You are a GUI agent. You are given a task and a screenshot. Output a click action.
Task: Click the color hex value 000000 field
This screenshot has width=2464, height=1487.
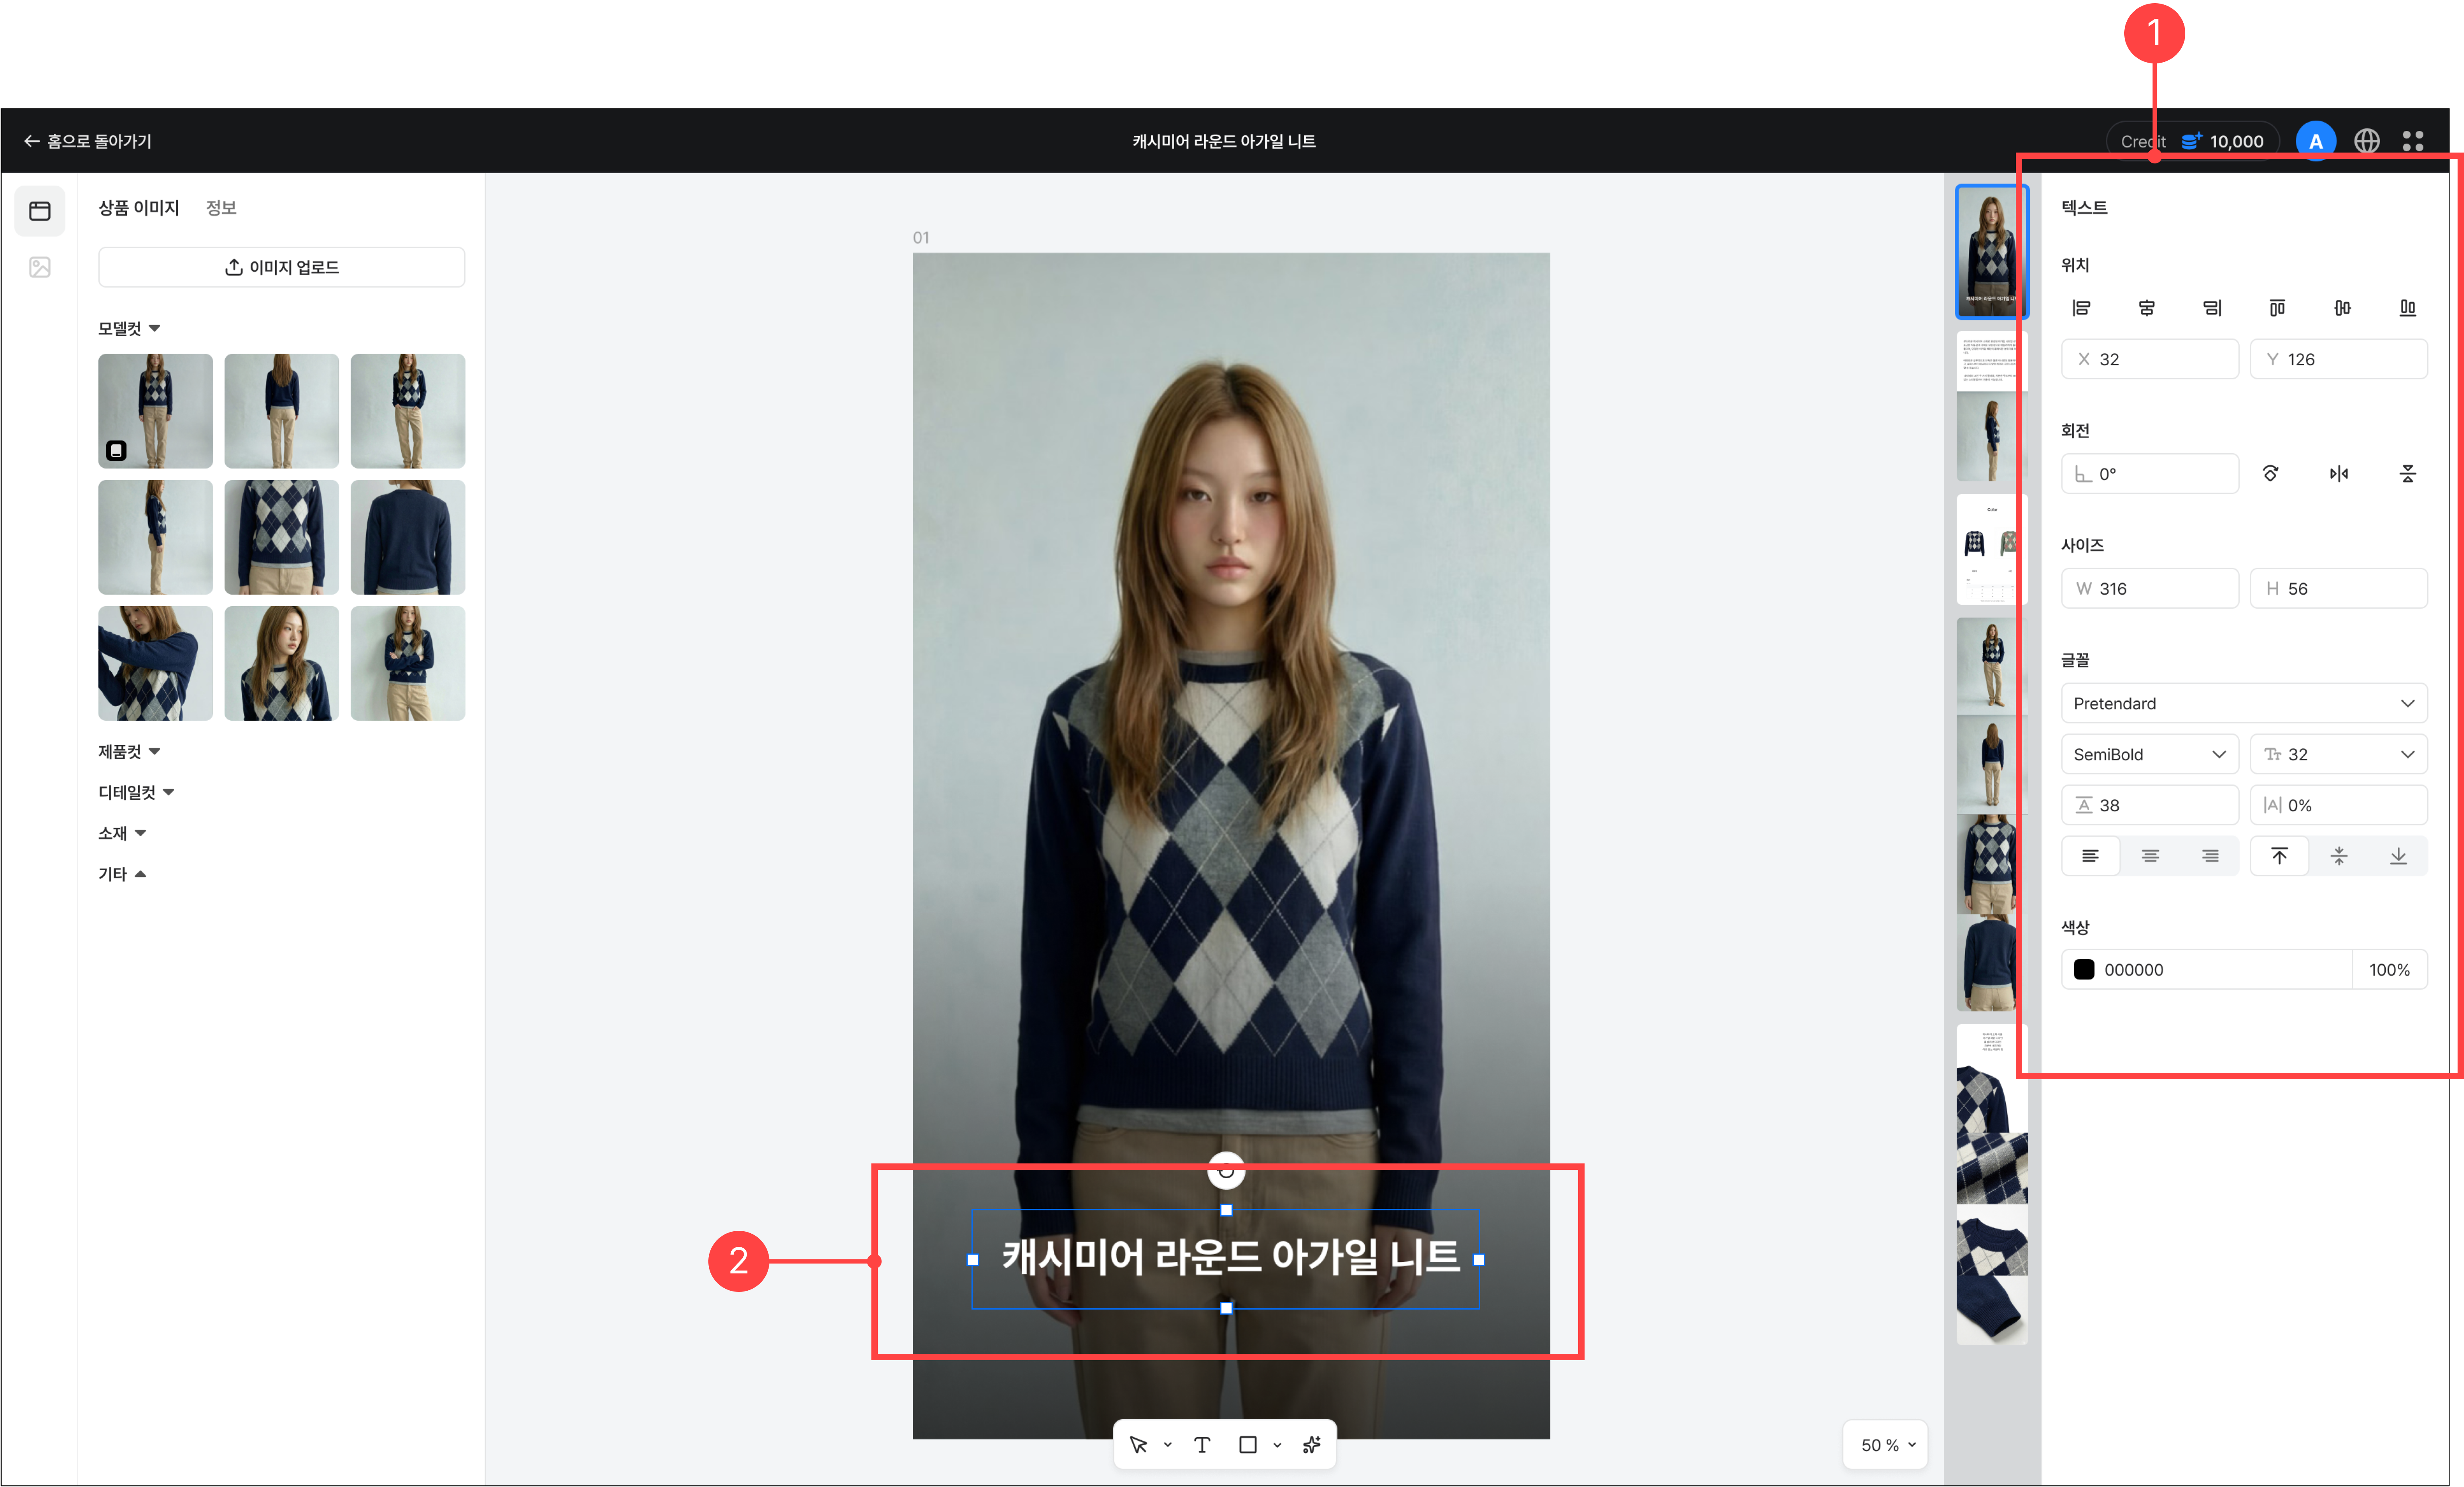(2207, 969)
